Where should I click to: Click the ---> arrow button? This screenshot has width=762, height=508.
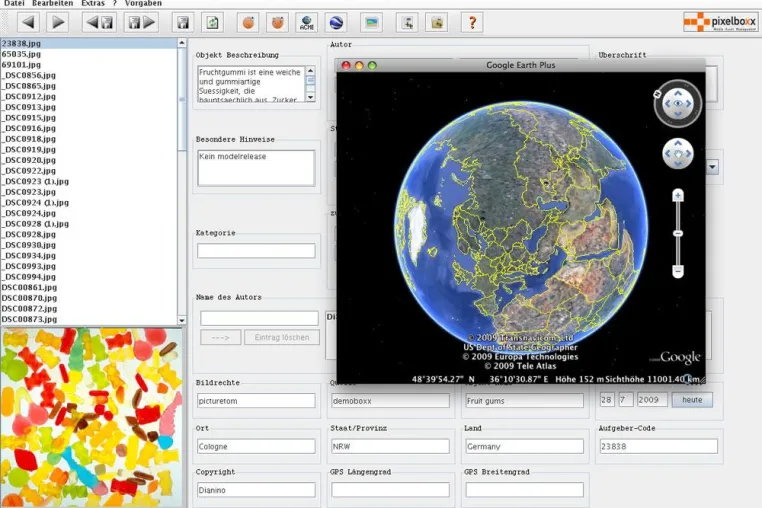coord(221,337)
